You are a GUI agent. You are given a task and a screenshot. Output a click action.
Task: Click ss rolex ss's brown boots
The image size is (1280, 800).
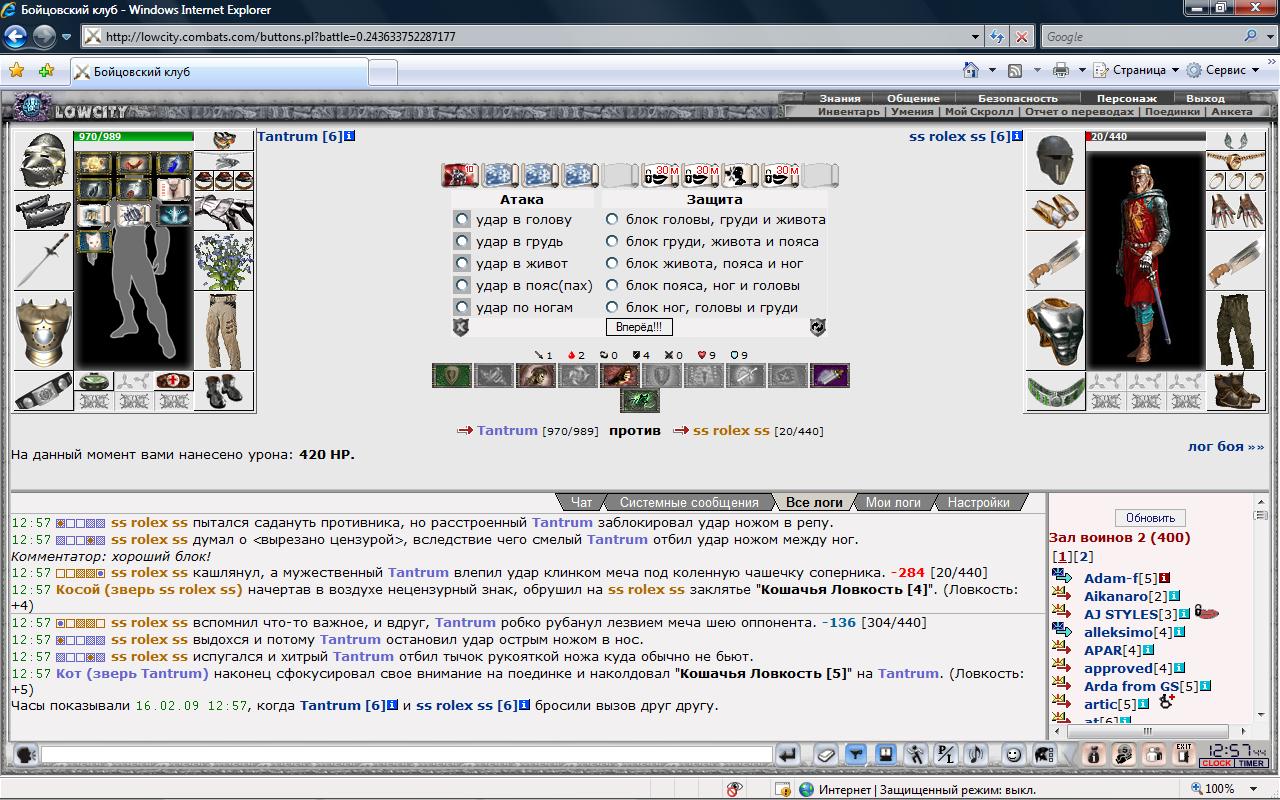[x=1236, y=391]
